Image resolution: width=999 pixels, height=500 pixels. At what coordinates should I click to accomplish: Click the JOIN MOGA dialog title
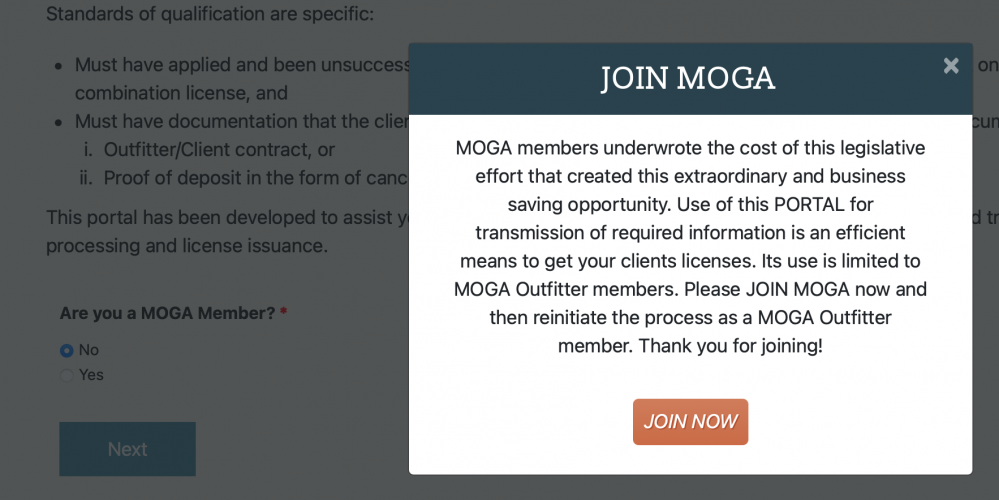tap(688, 78)
